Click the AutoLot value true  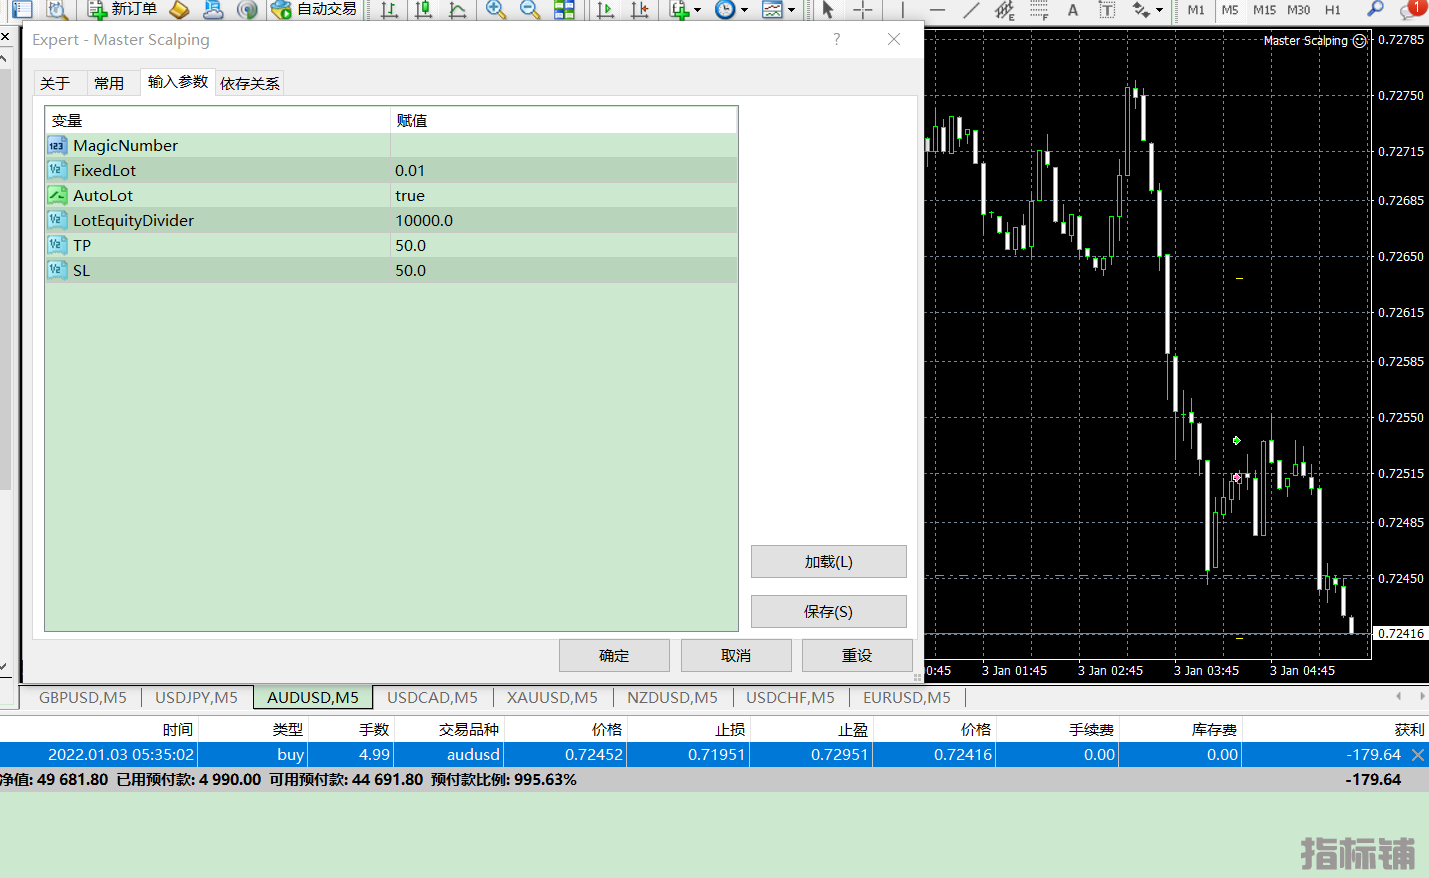[410, 195]
